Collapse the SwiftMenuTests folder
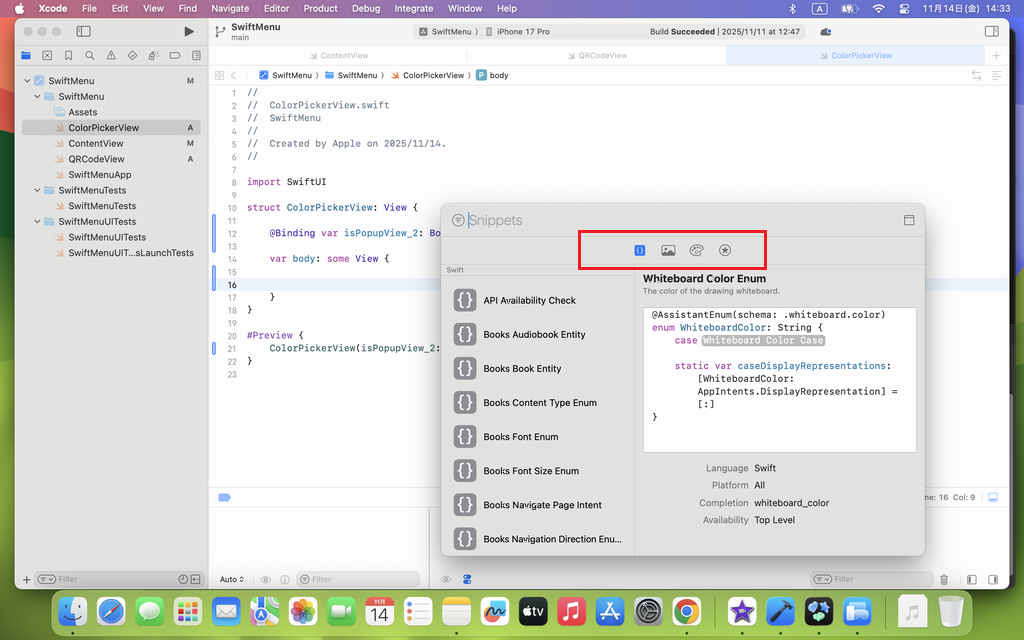 coord(38,190)
